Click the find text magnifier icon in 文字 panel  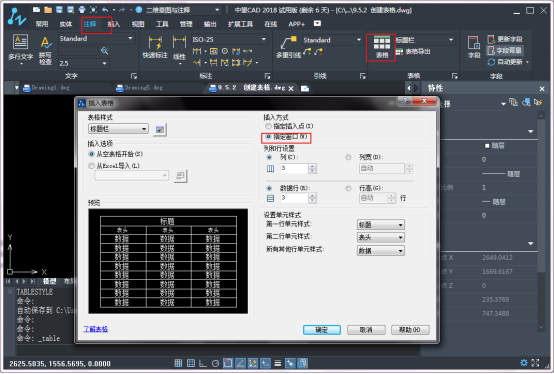[104, 51]
